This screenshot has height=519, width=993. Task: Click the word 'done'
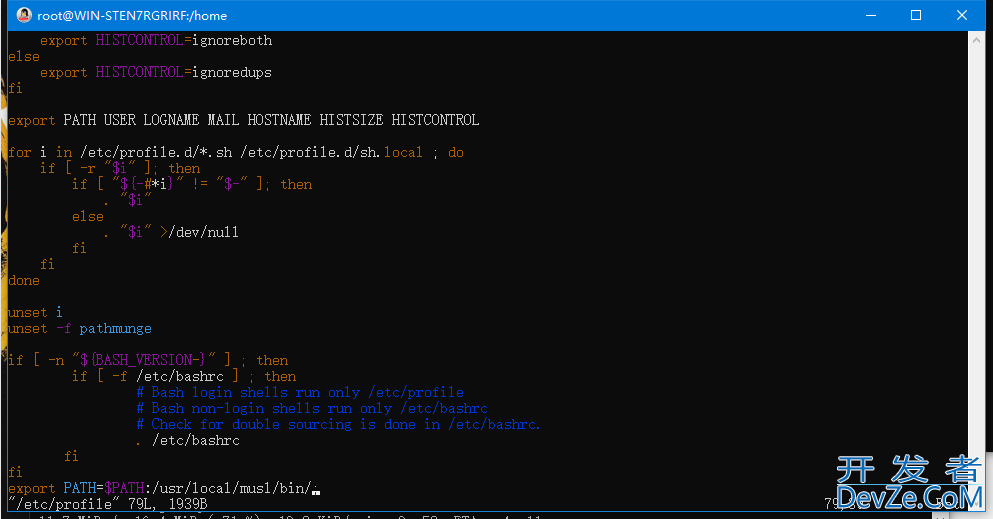pyautogui.click(x=24, y=280)
